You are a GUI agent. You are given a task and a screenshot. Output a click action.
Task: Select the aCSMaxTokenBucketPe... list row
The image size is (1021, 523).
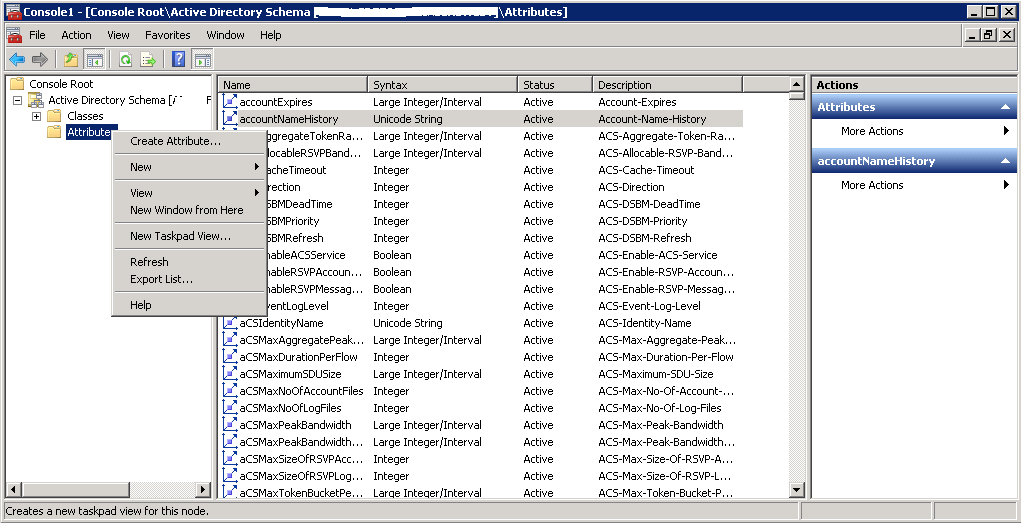[x=482, y=492]
